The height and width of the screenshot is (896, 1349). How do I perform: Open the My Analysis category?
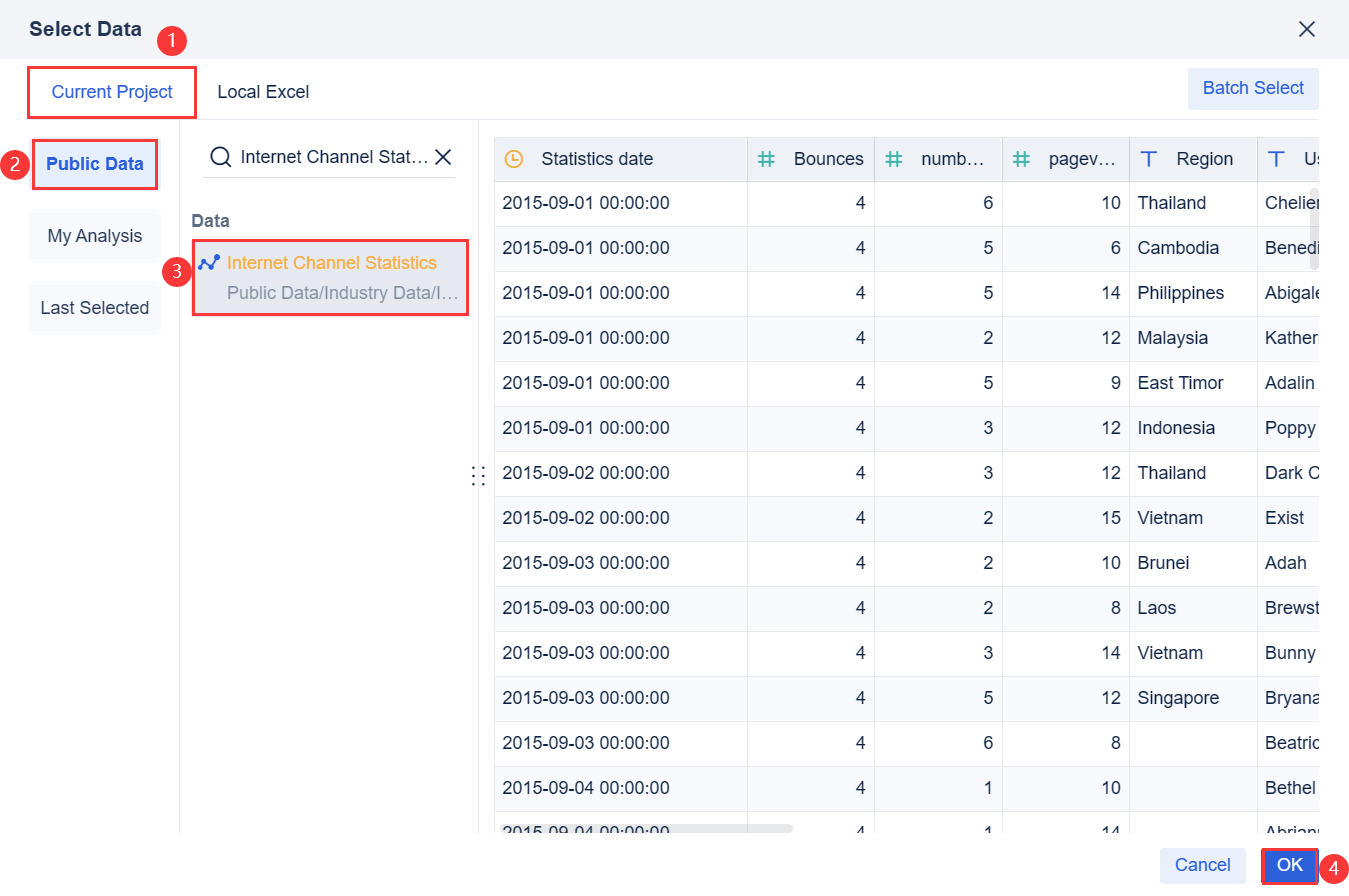pyautogui.click(x=95, y=236)
